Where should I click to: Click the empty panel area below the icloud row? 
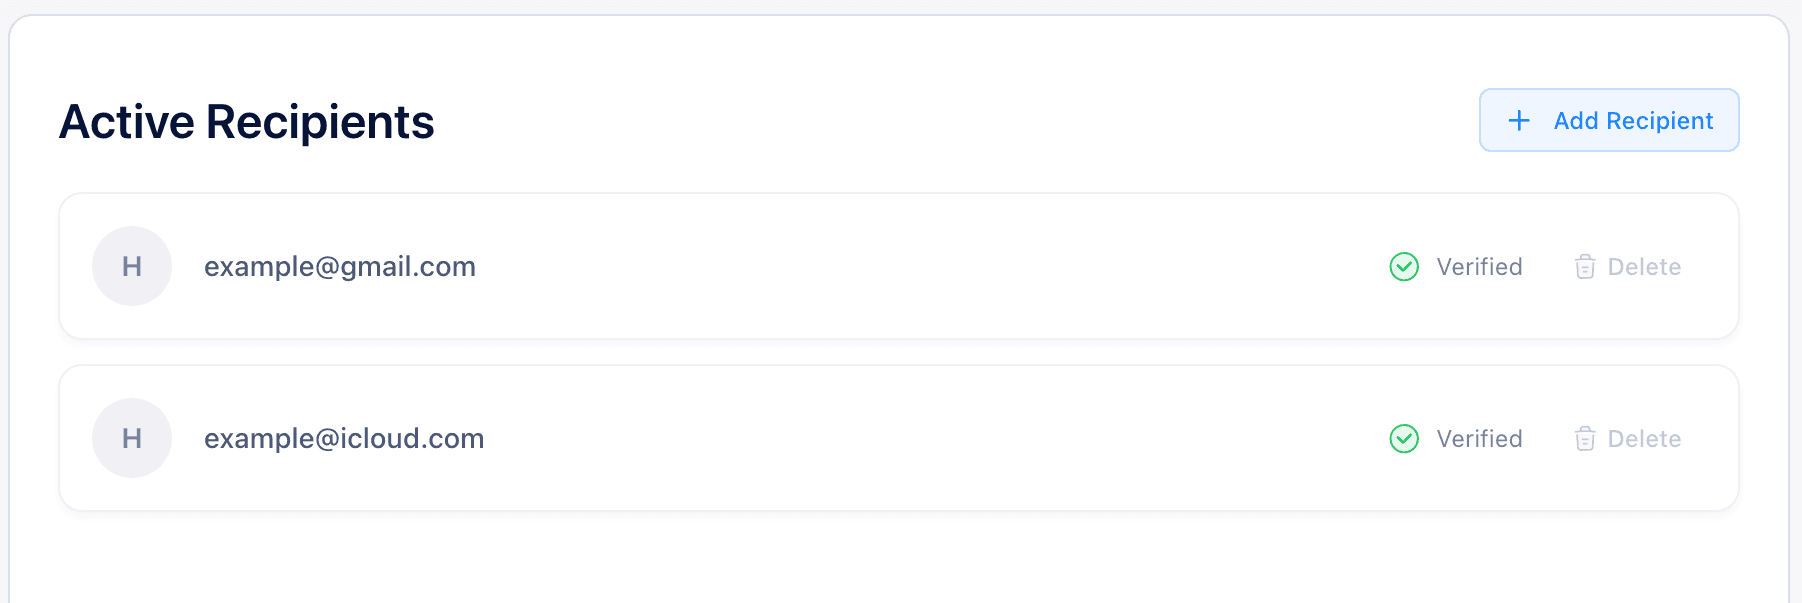(x=900, y=560)
